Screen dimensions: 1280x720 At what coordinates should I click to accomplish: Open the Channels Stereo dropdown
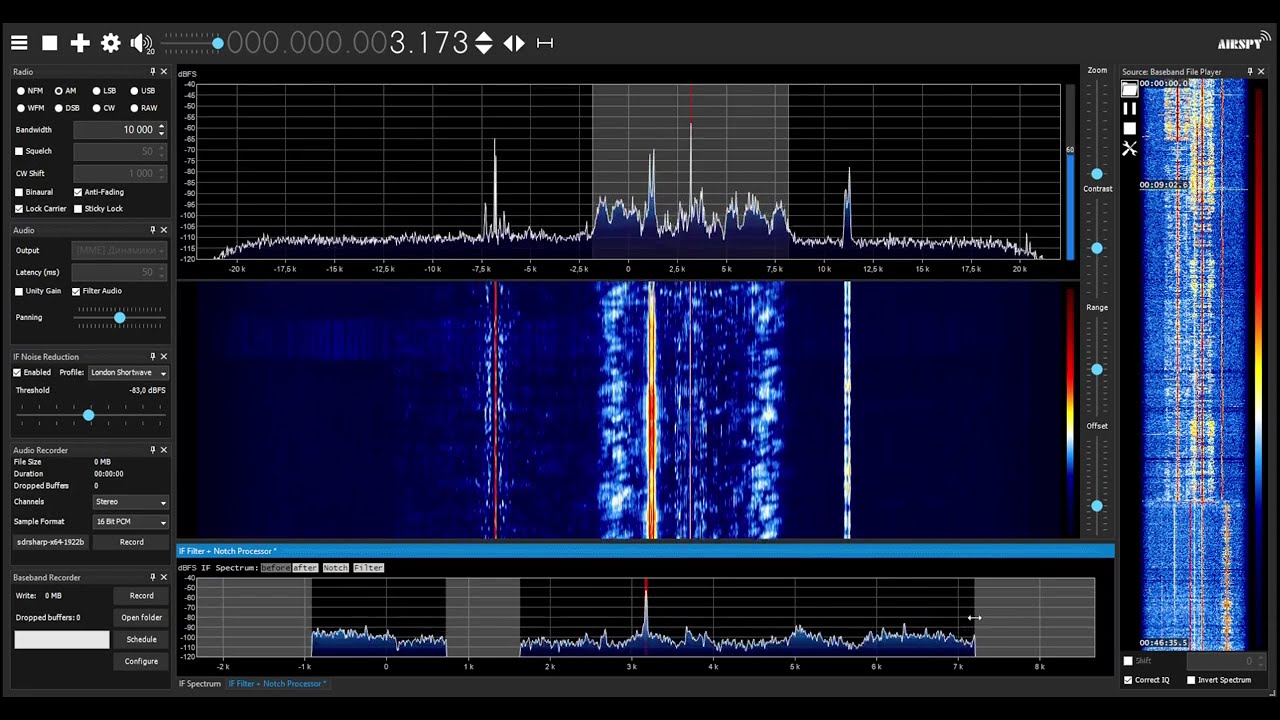coord(130,502)
